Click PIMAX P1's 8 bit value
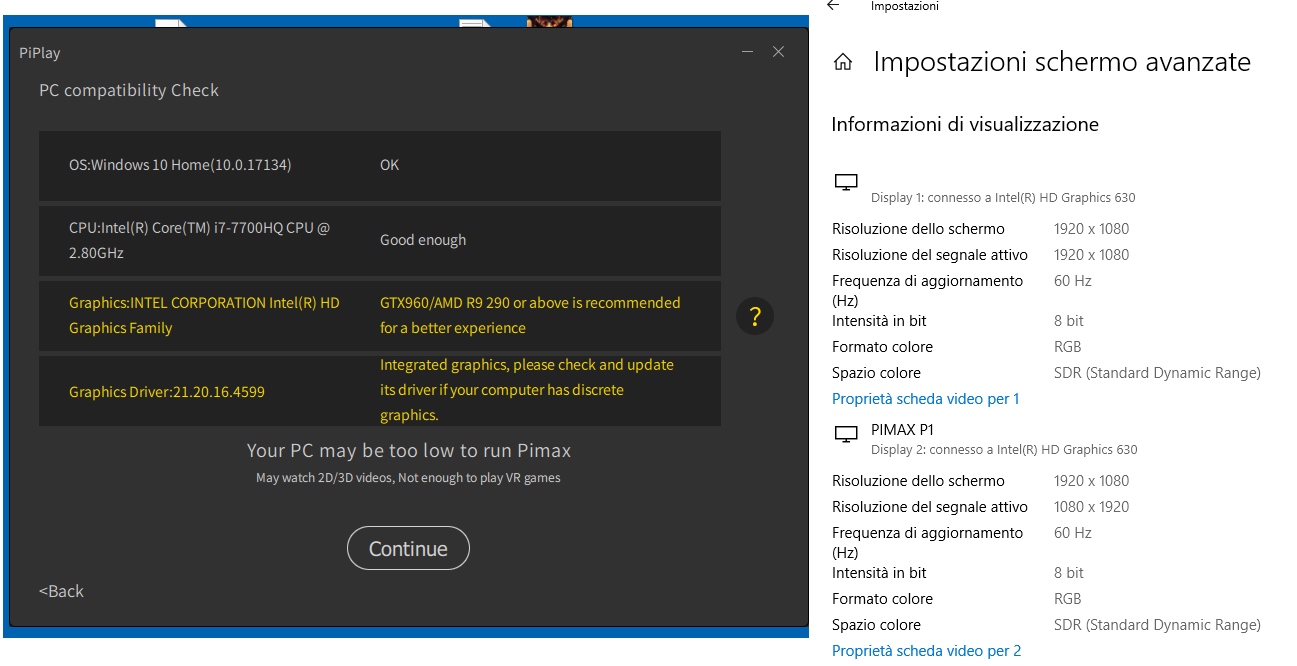 (x=1069, y=573)
